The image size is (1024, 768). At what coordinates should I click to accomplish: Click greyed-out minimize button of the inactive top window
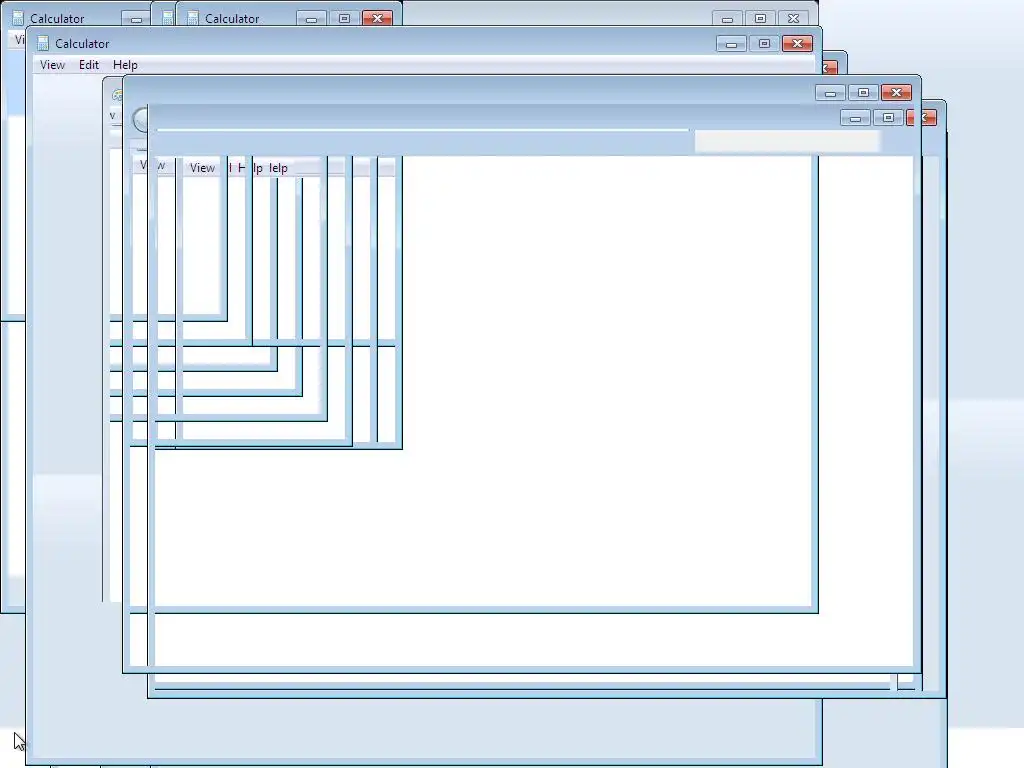tap(728, 18)
